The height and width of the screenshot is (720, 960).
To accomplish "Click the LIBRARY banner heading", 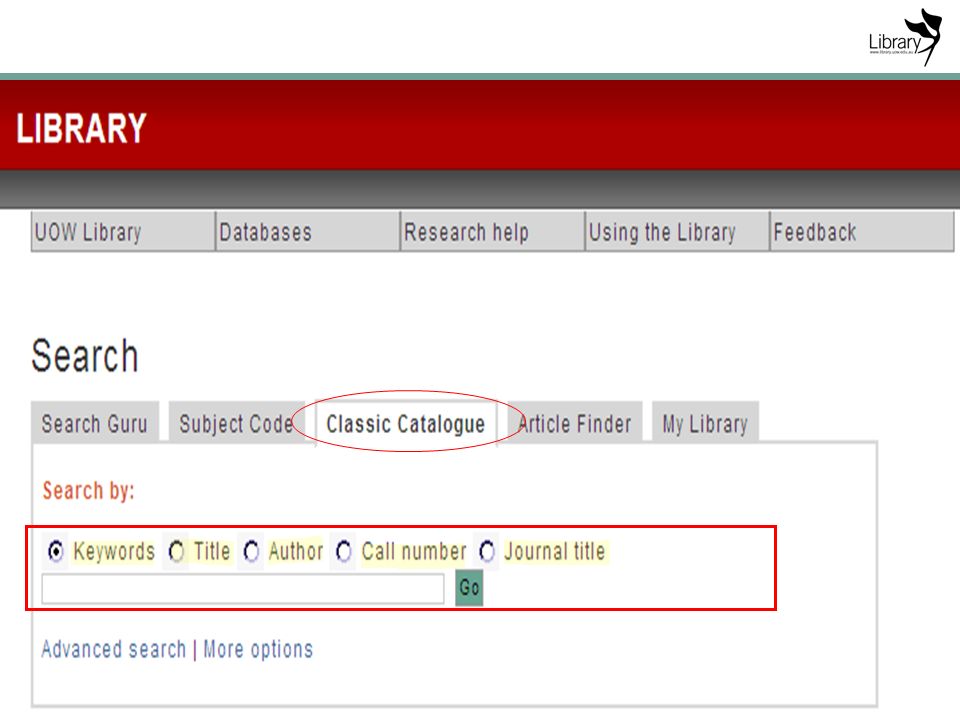I will point(81,128).
